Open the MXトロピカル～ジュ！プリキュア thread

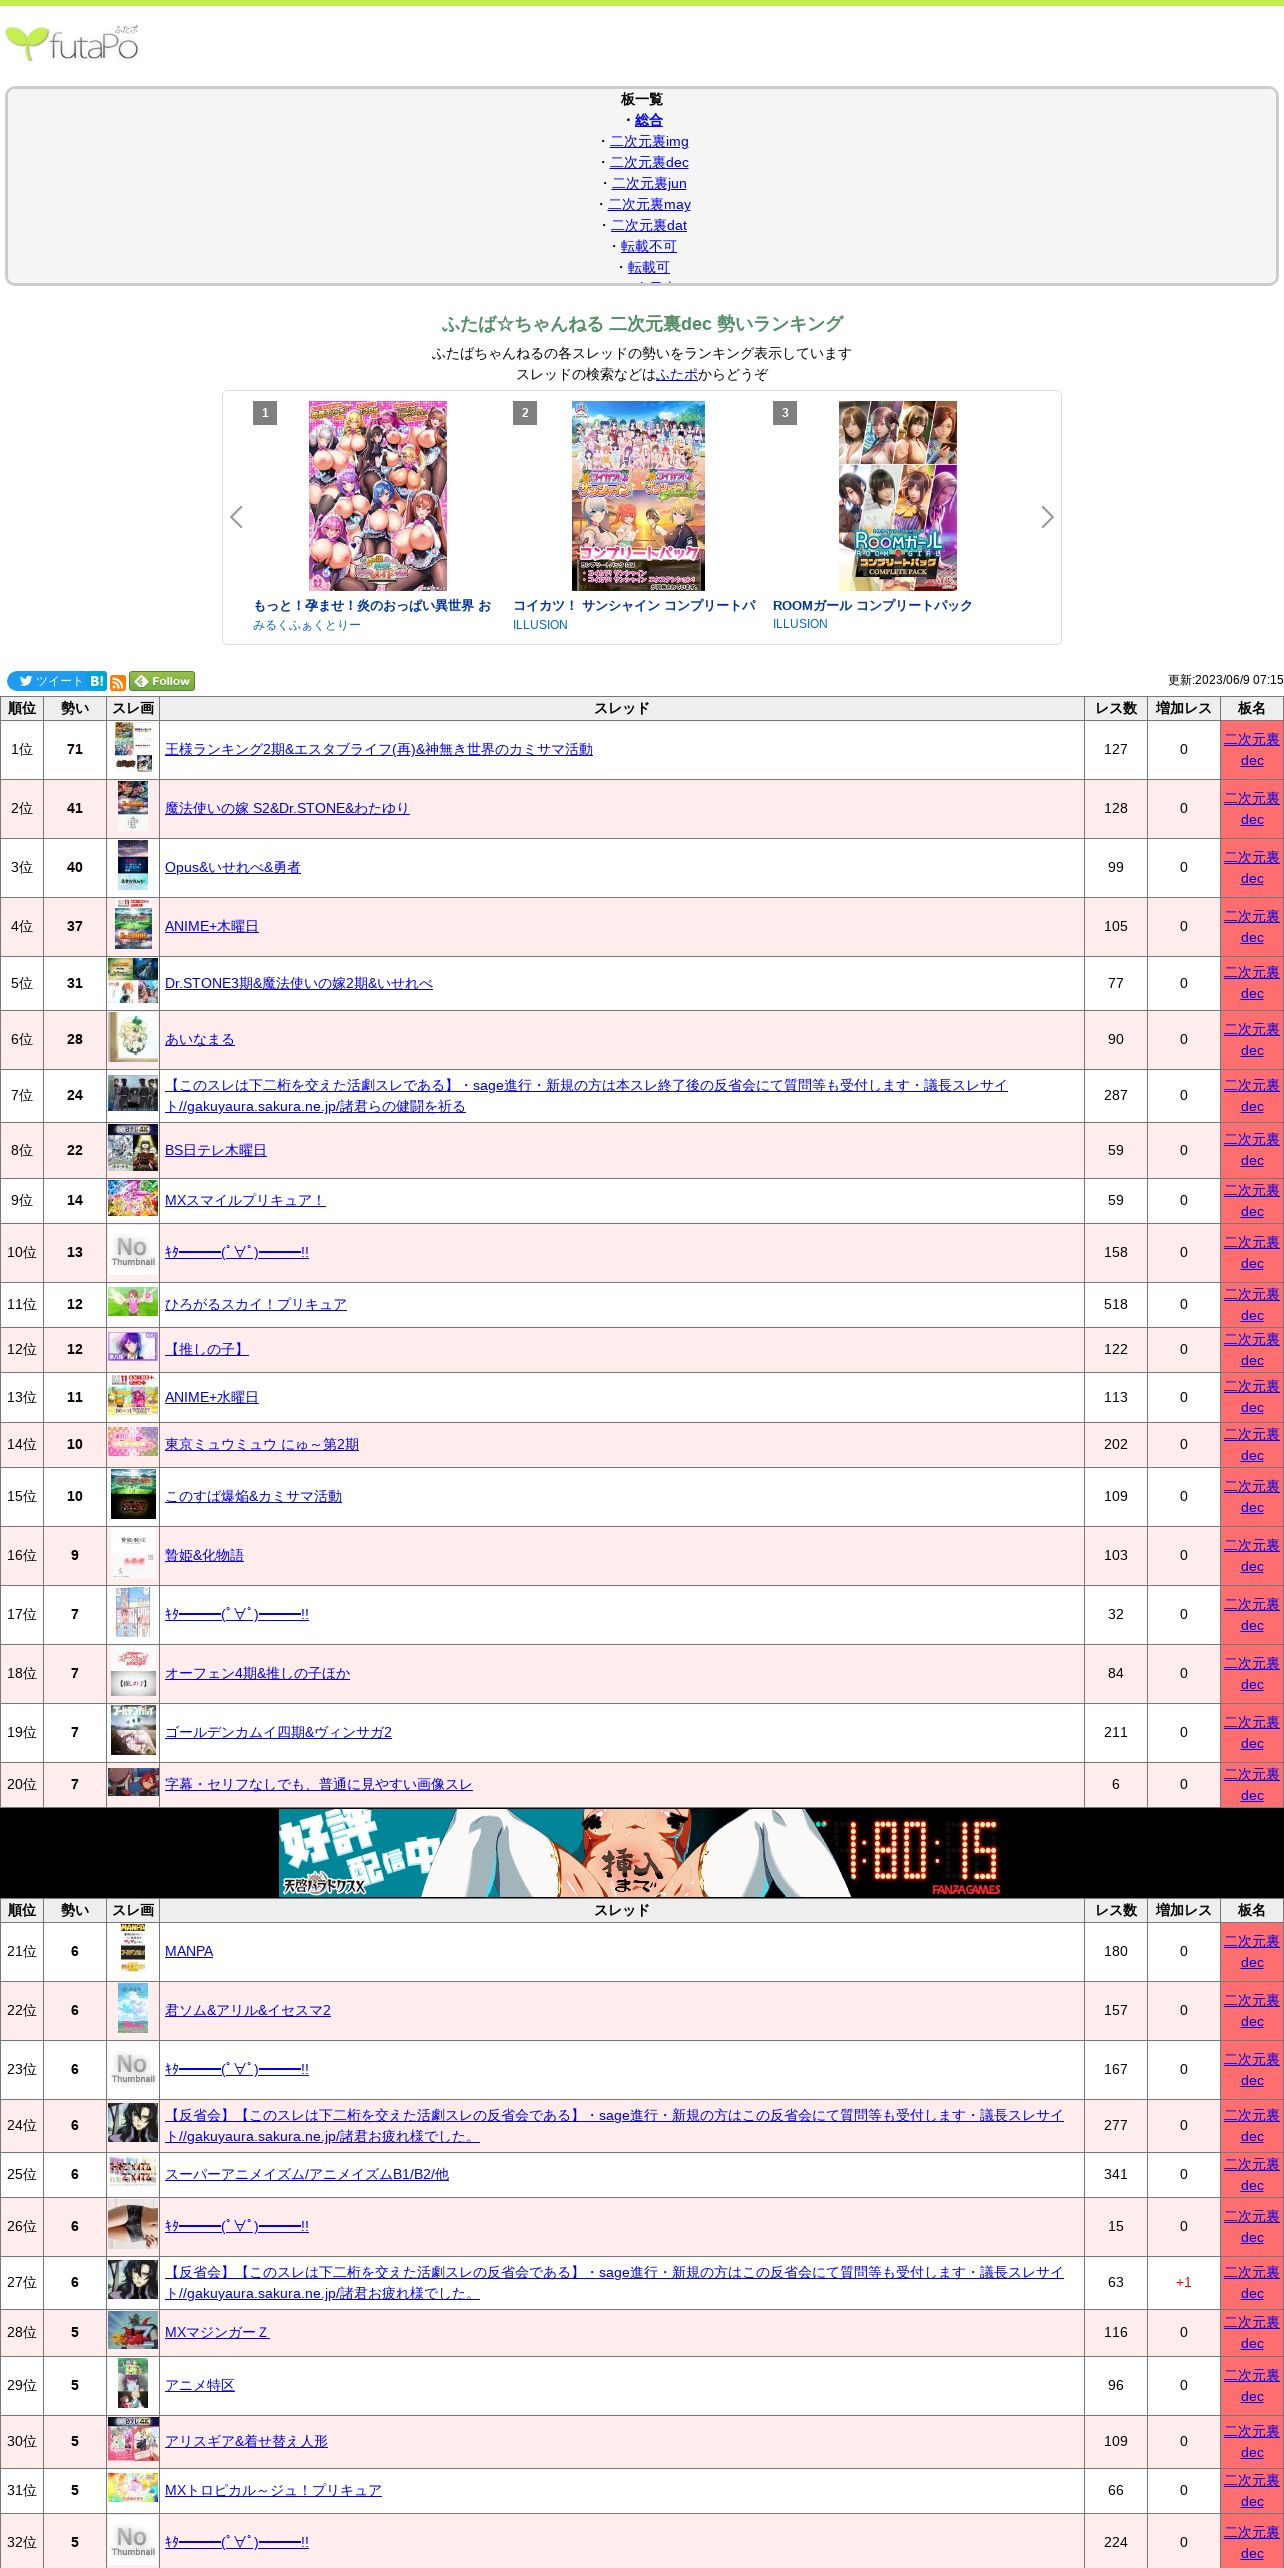pos(273,2490)
